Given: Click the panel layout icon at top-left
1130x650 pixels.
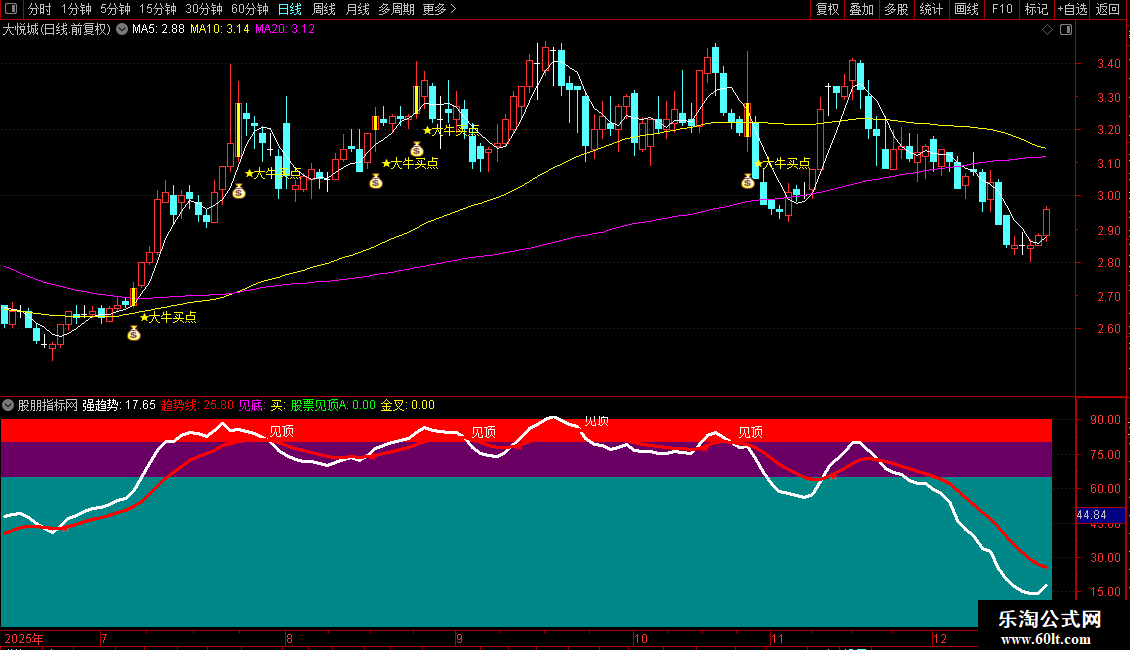Looking at the screenshot, I should (x=11, y=9).
